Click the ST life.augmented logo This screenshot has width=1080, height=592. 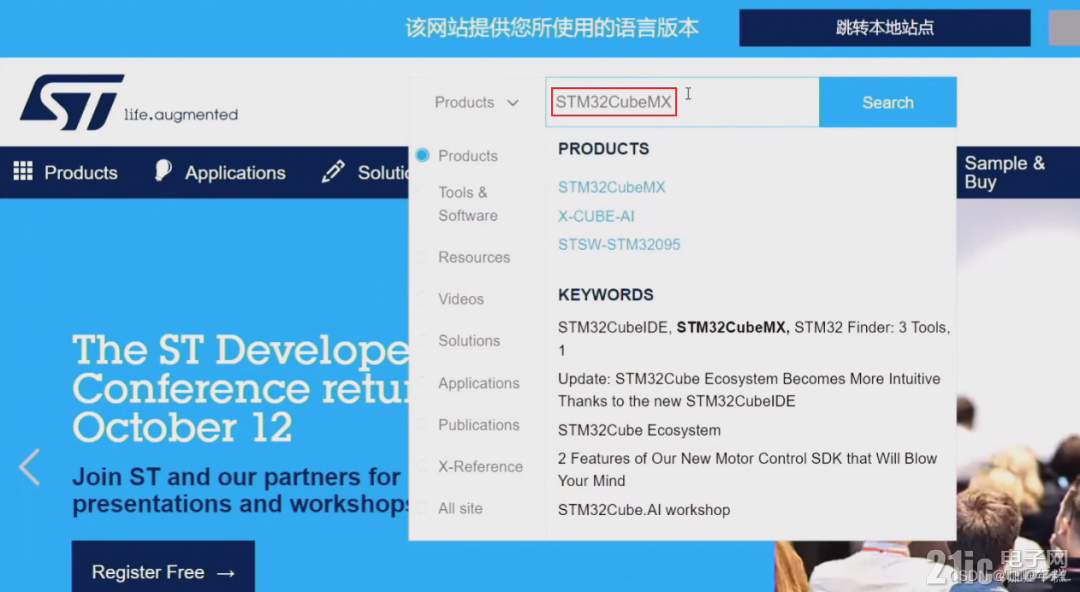pyautogui.click(x=129, y=102)
